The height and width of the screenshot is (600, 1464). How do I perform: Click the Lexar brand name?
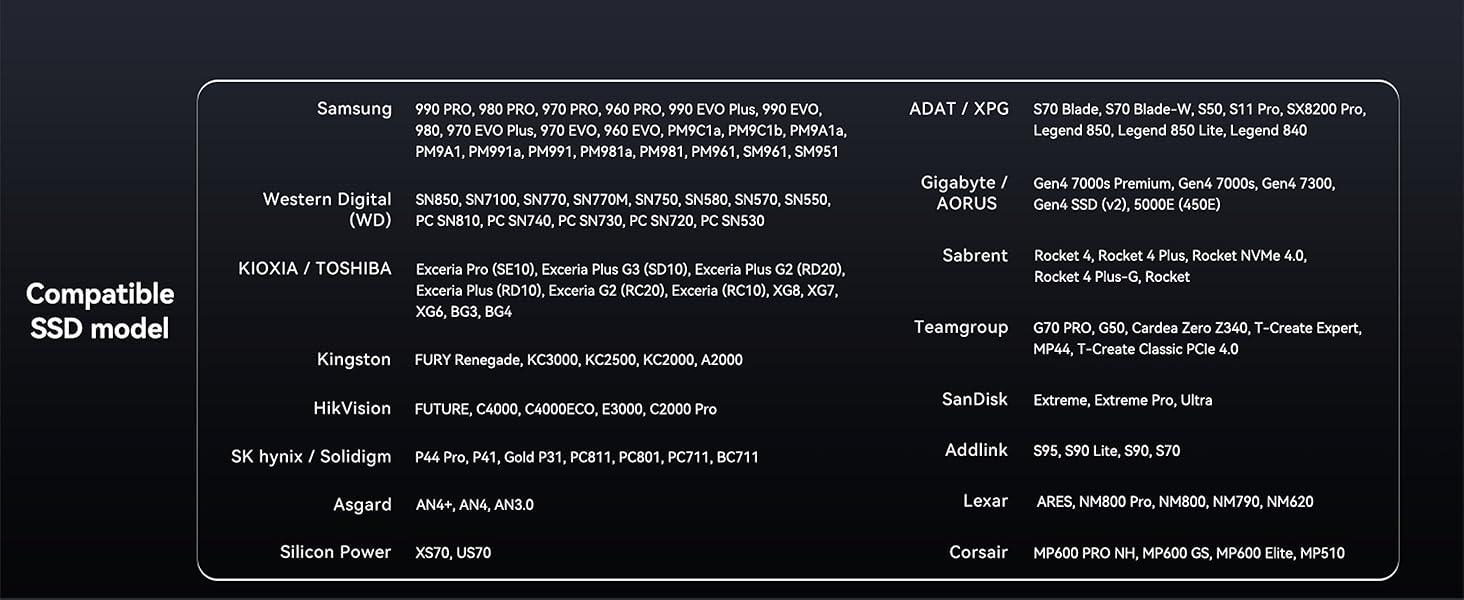(x=985, y=501)
